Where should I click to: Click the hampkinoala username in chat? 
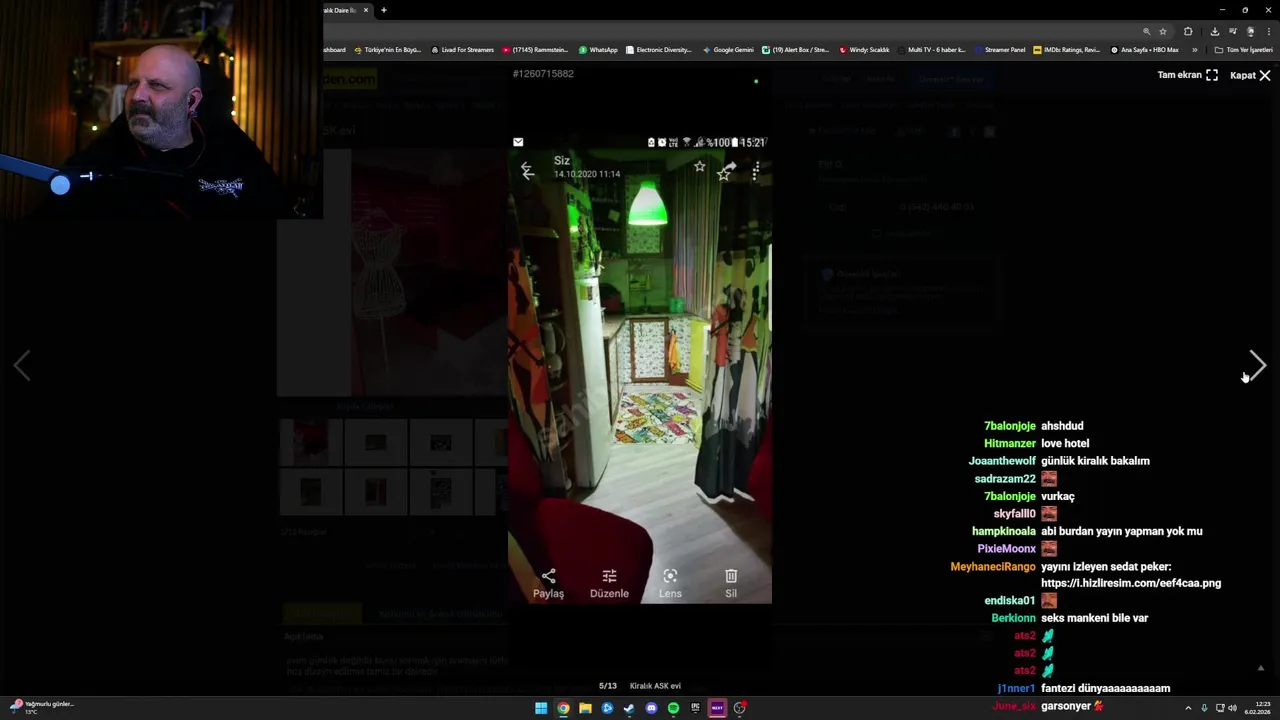(1003, 531)
